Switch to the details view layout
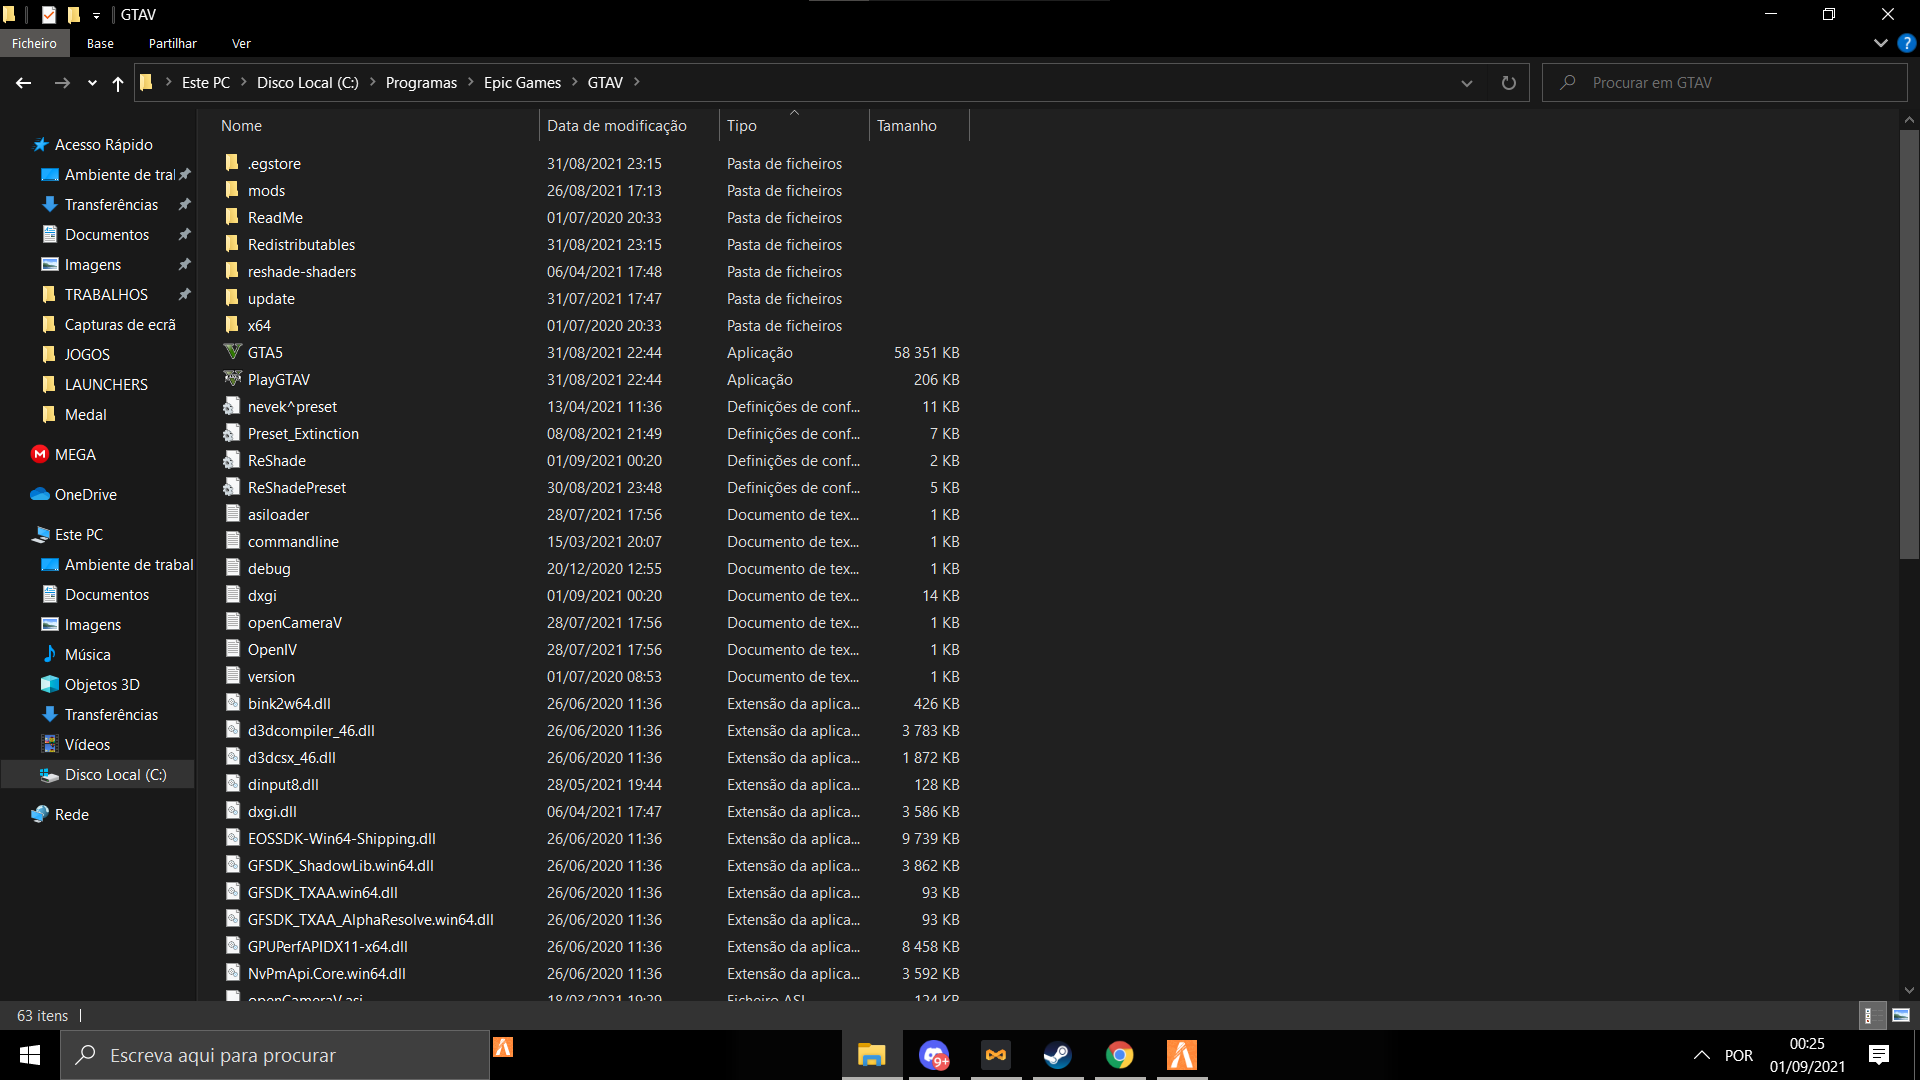 click(1869, 1015)
